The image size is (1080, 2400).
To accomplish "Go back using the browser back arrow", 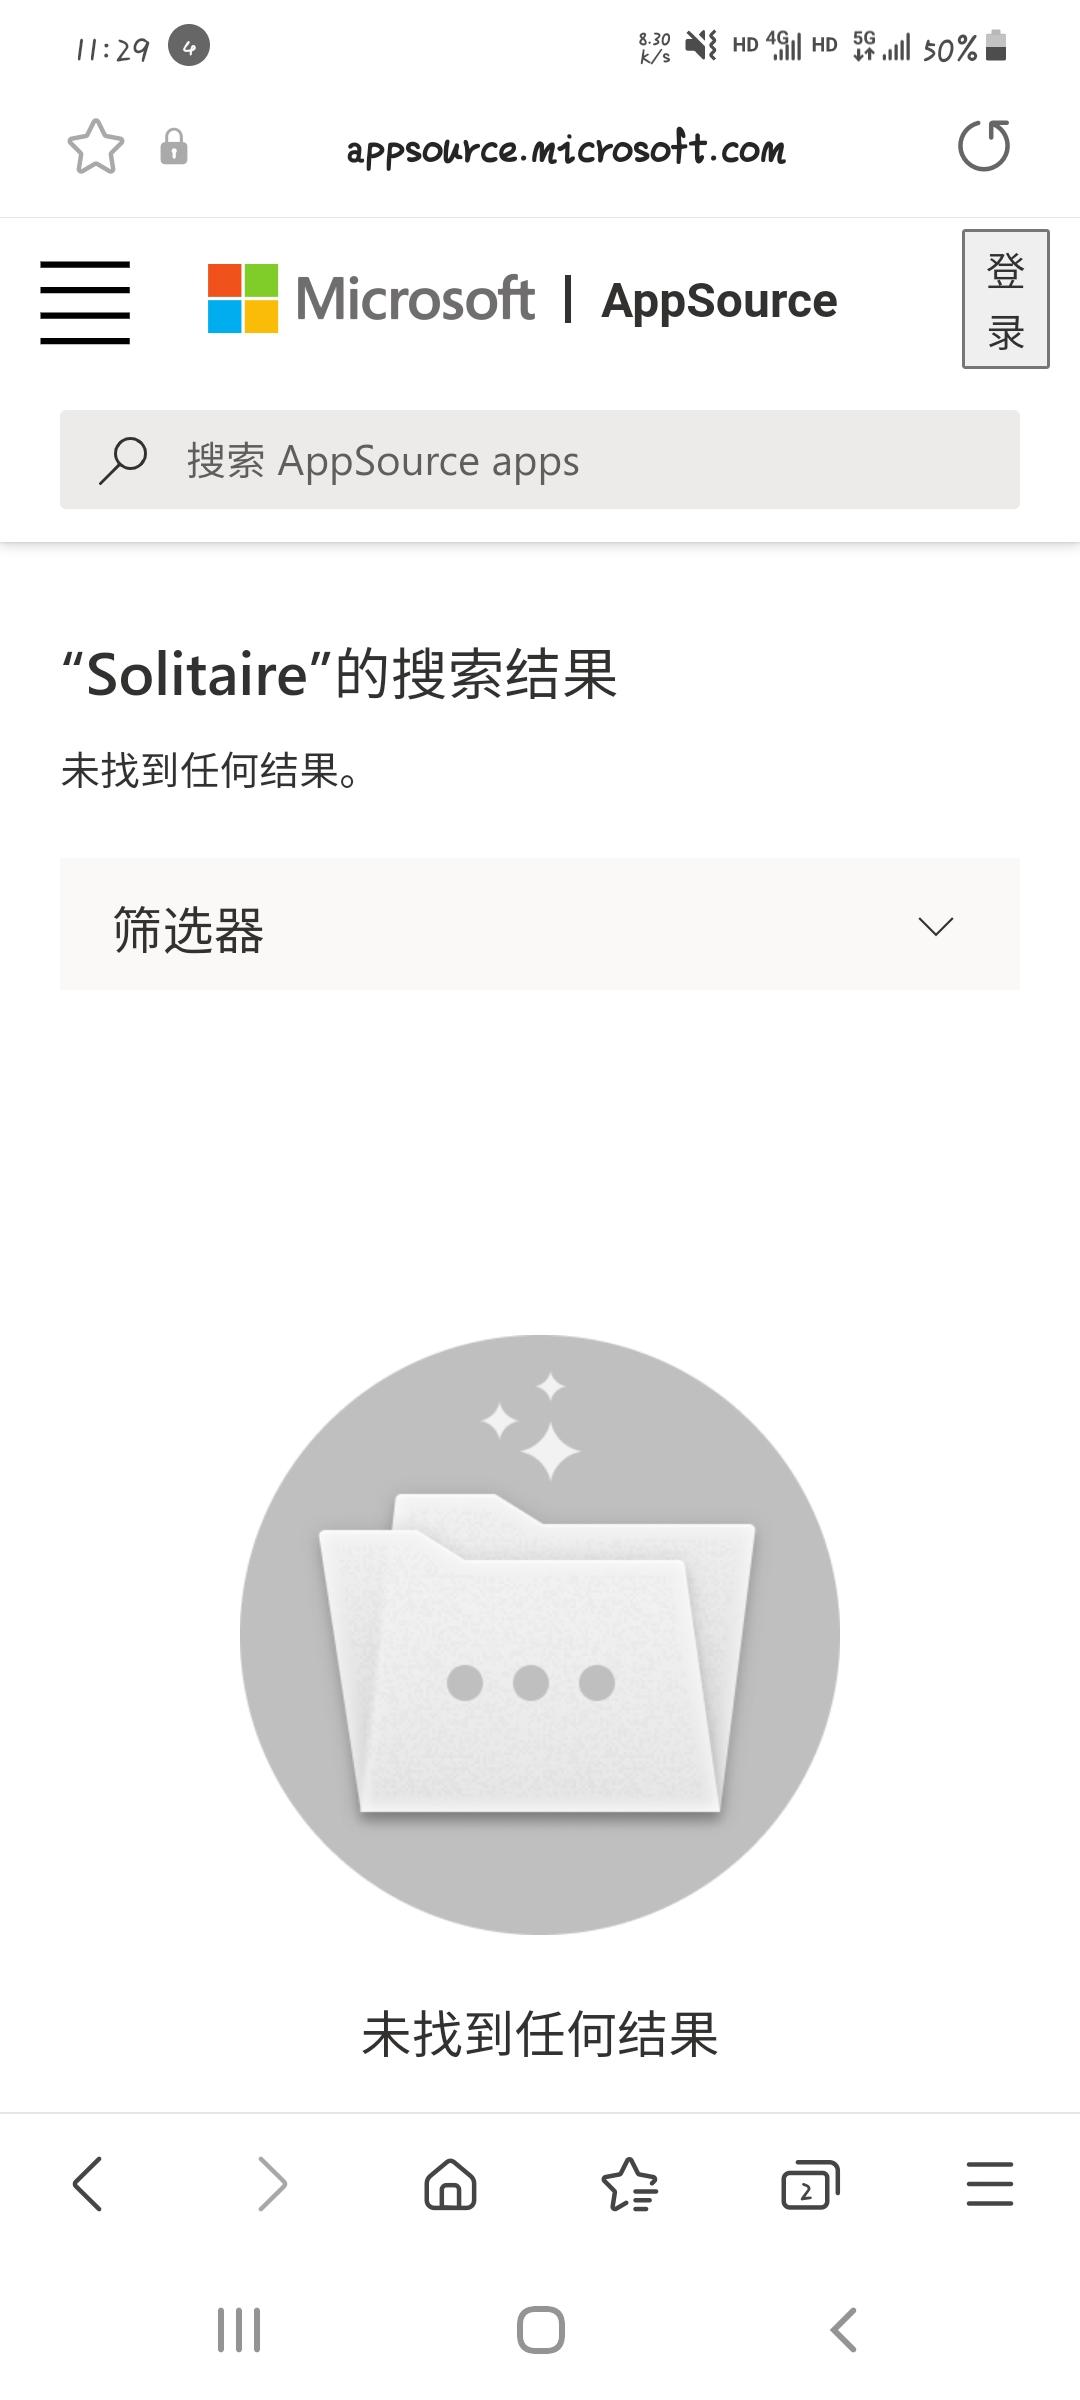I will pos(88,2183).
